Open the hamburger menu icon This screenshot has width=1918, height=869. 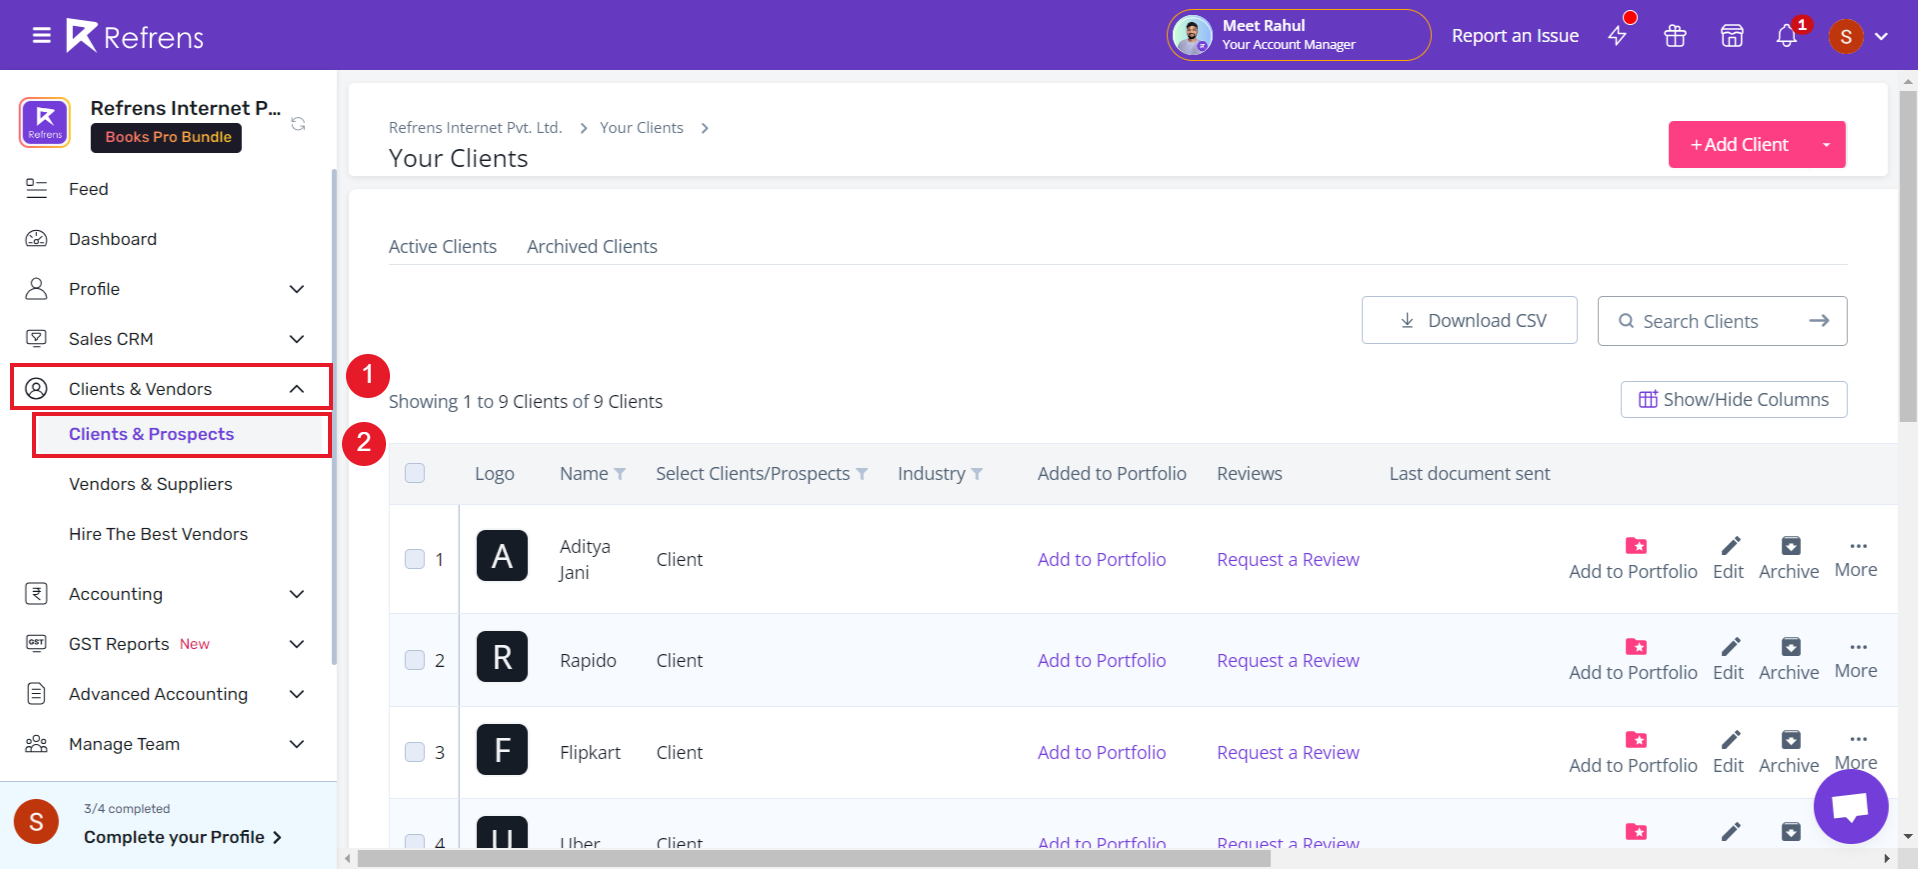tap(41, 36)
